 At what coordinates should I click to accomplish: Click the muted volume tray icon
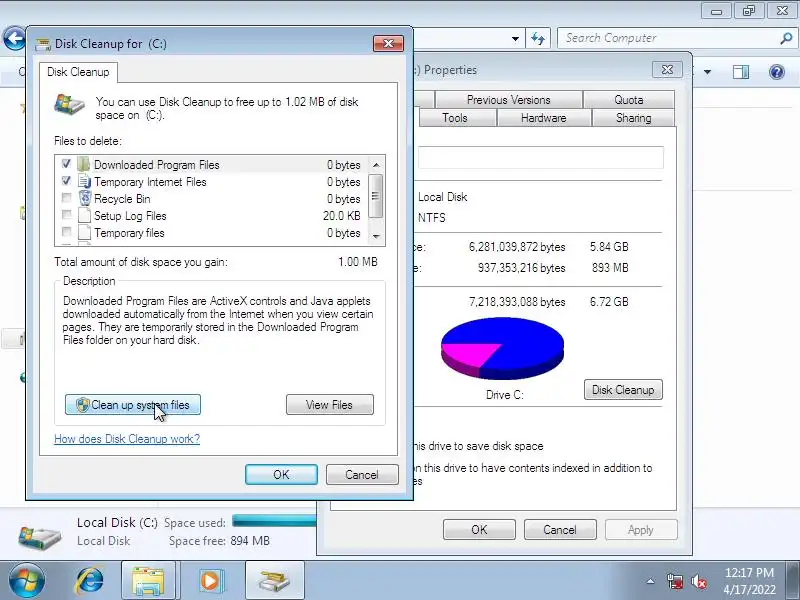[x=698, y=581]
